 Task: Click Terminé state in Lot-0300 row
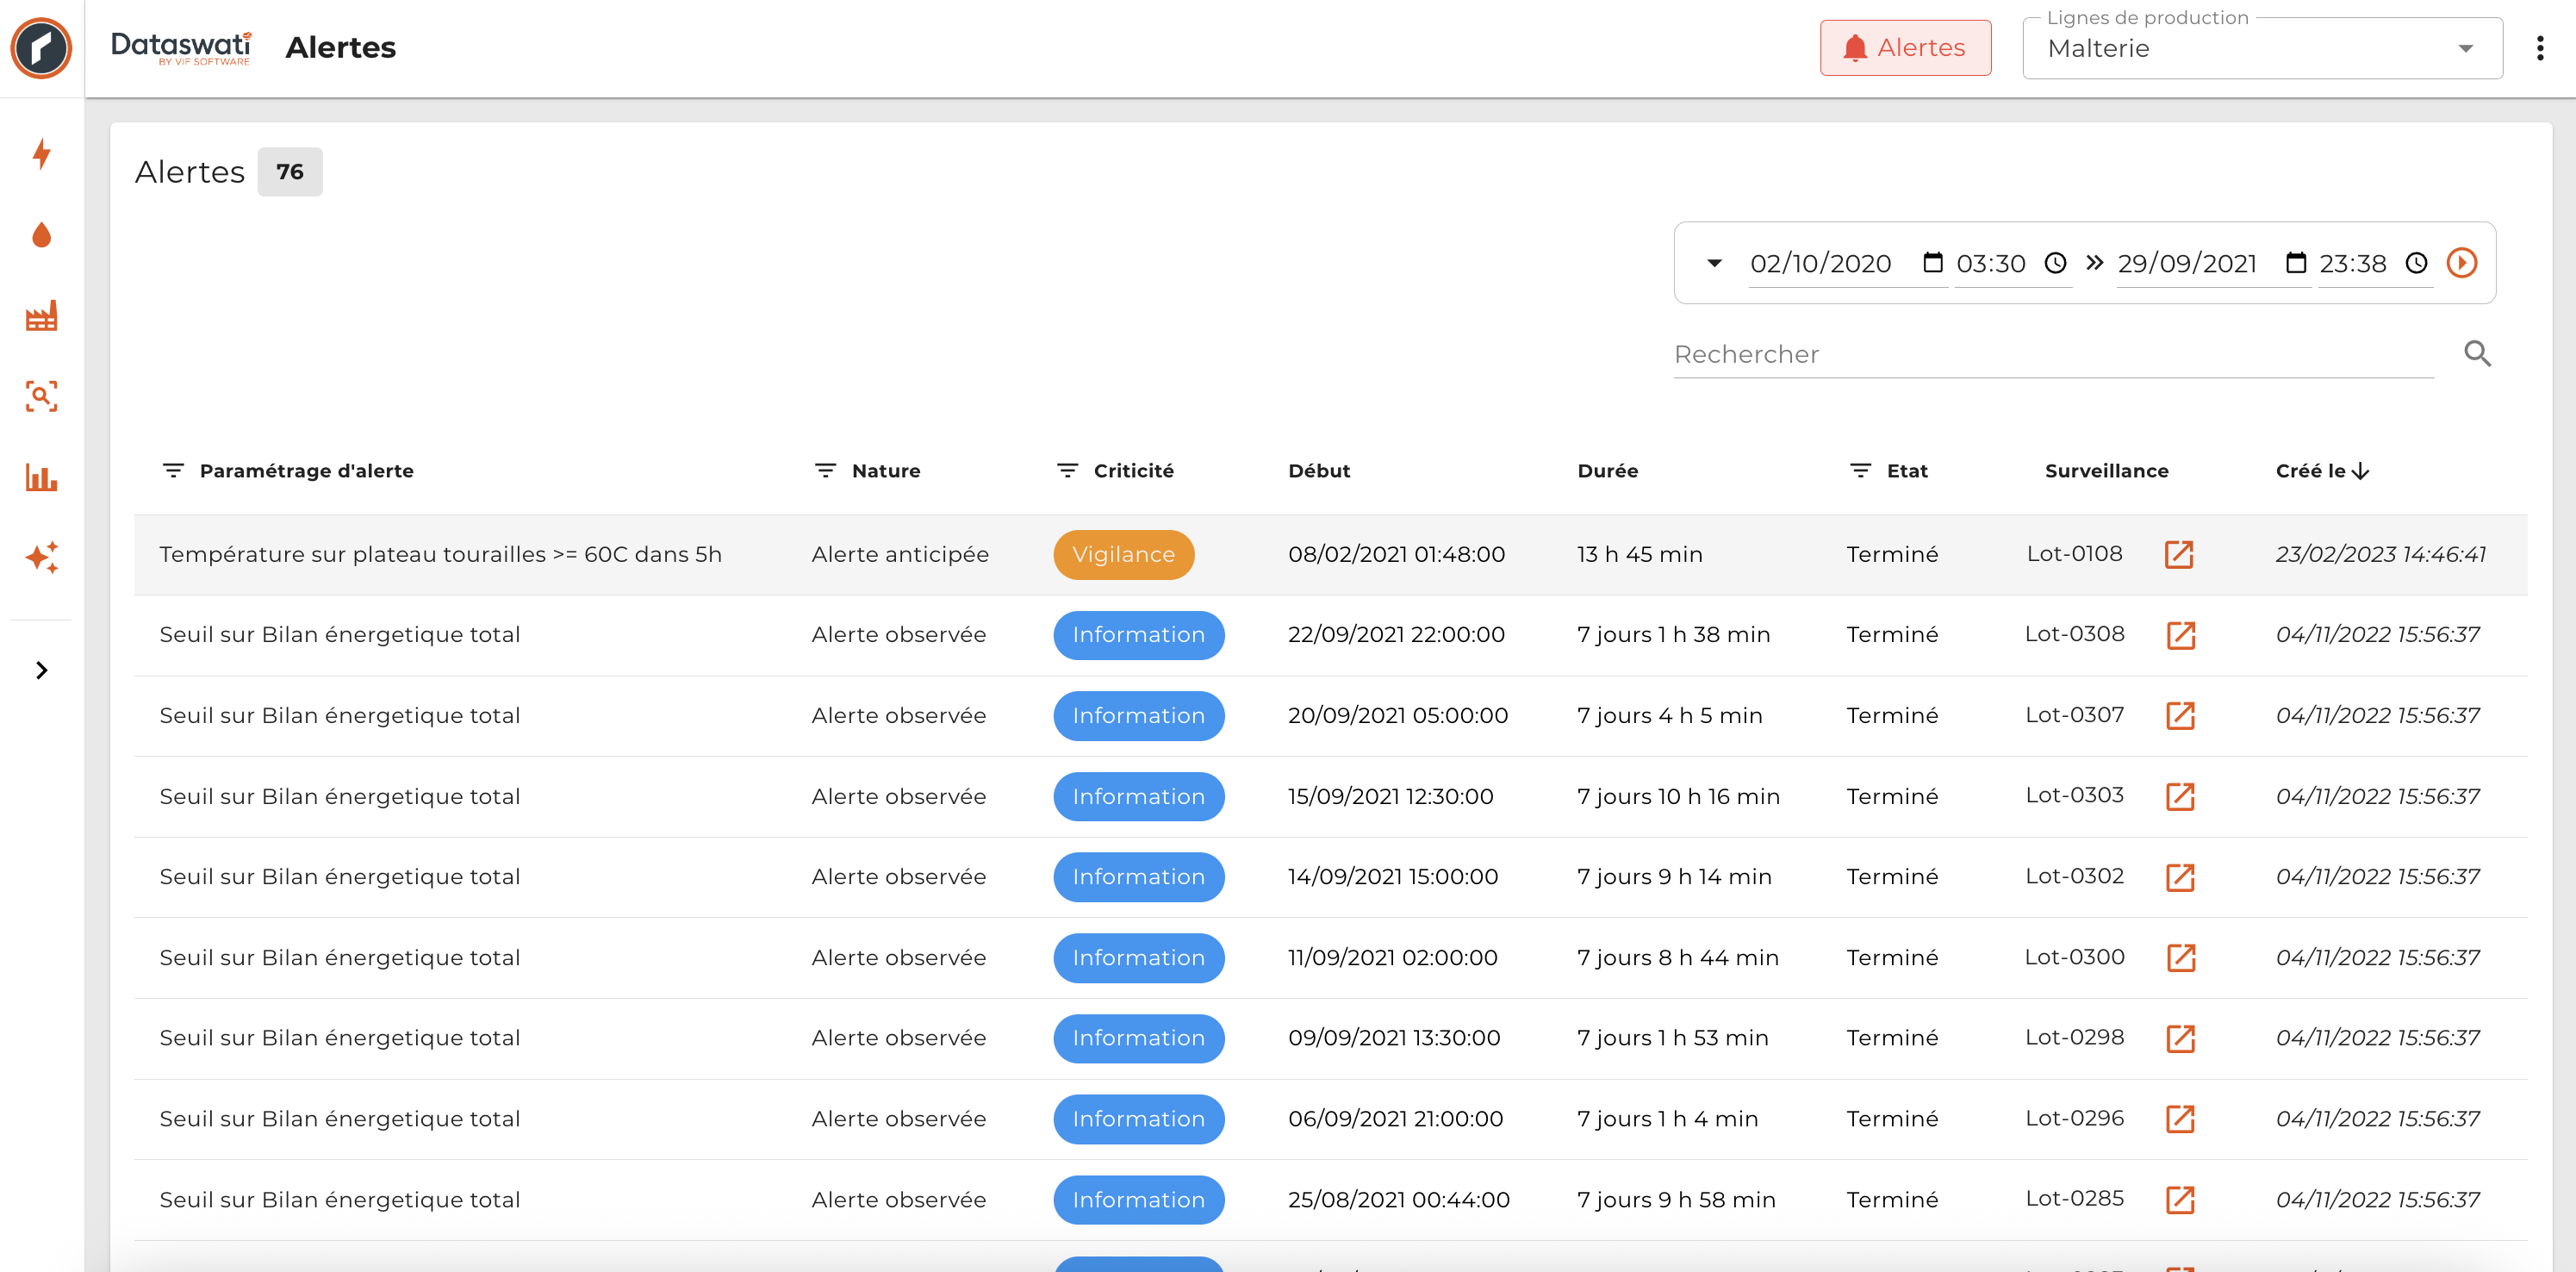(x=1892, y=958)
